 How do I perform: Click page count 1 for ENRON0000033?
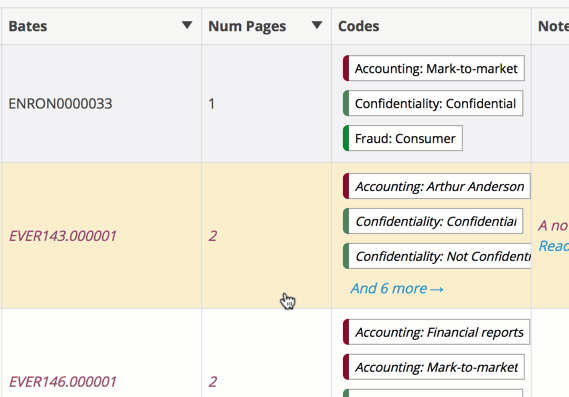pos(212,104)
